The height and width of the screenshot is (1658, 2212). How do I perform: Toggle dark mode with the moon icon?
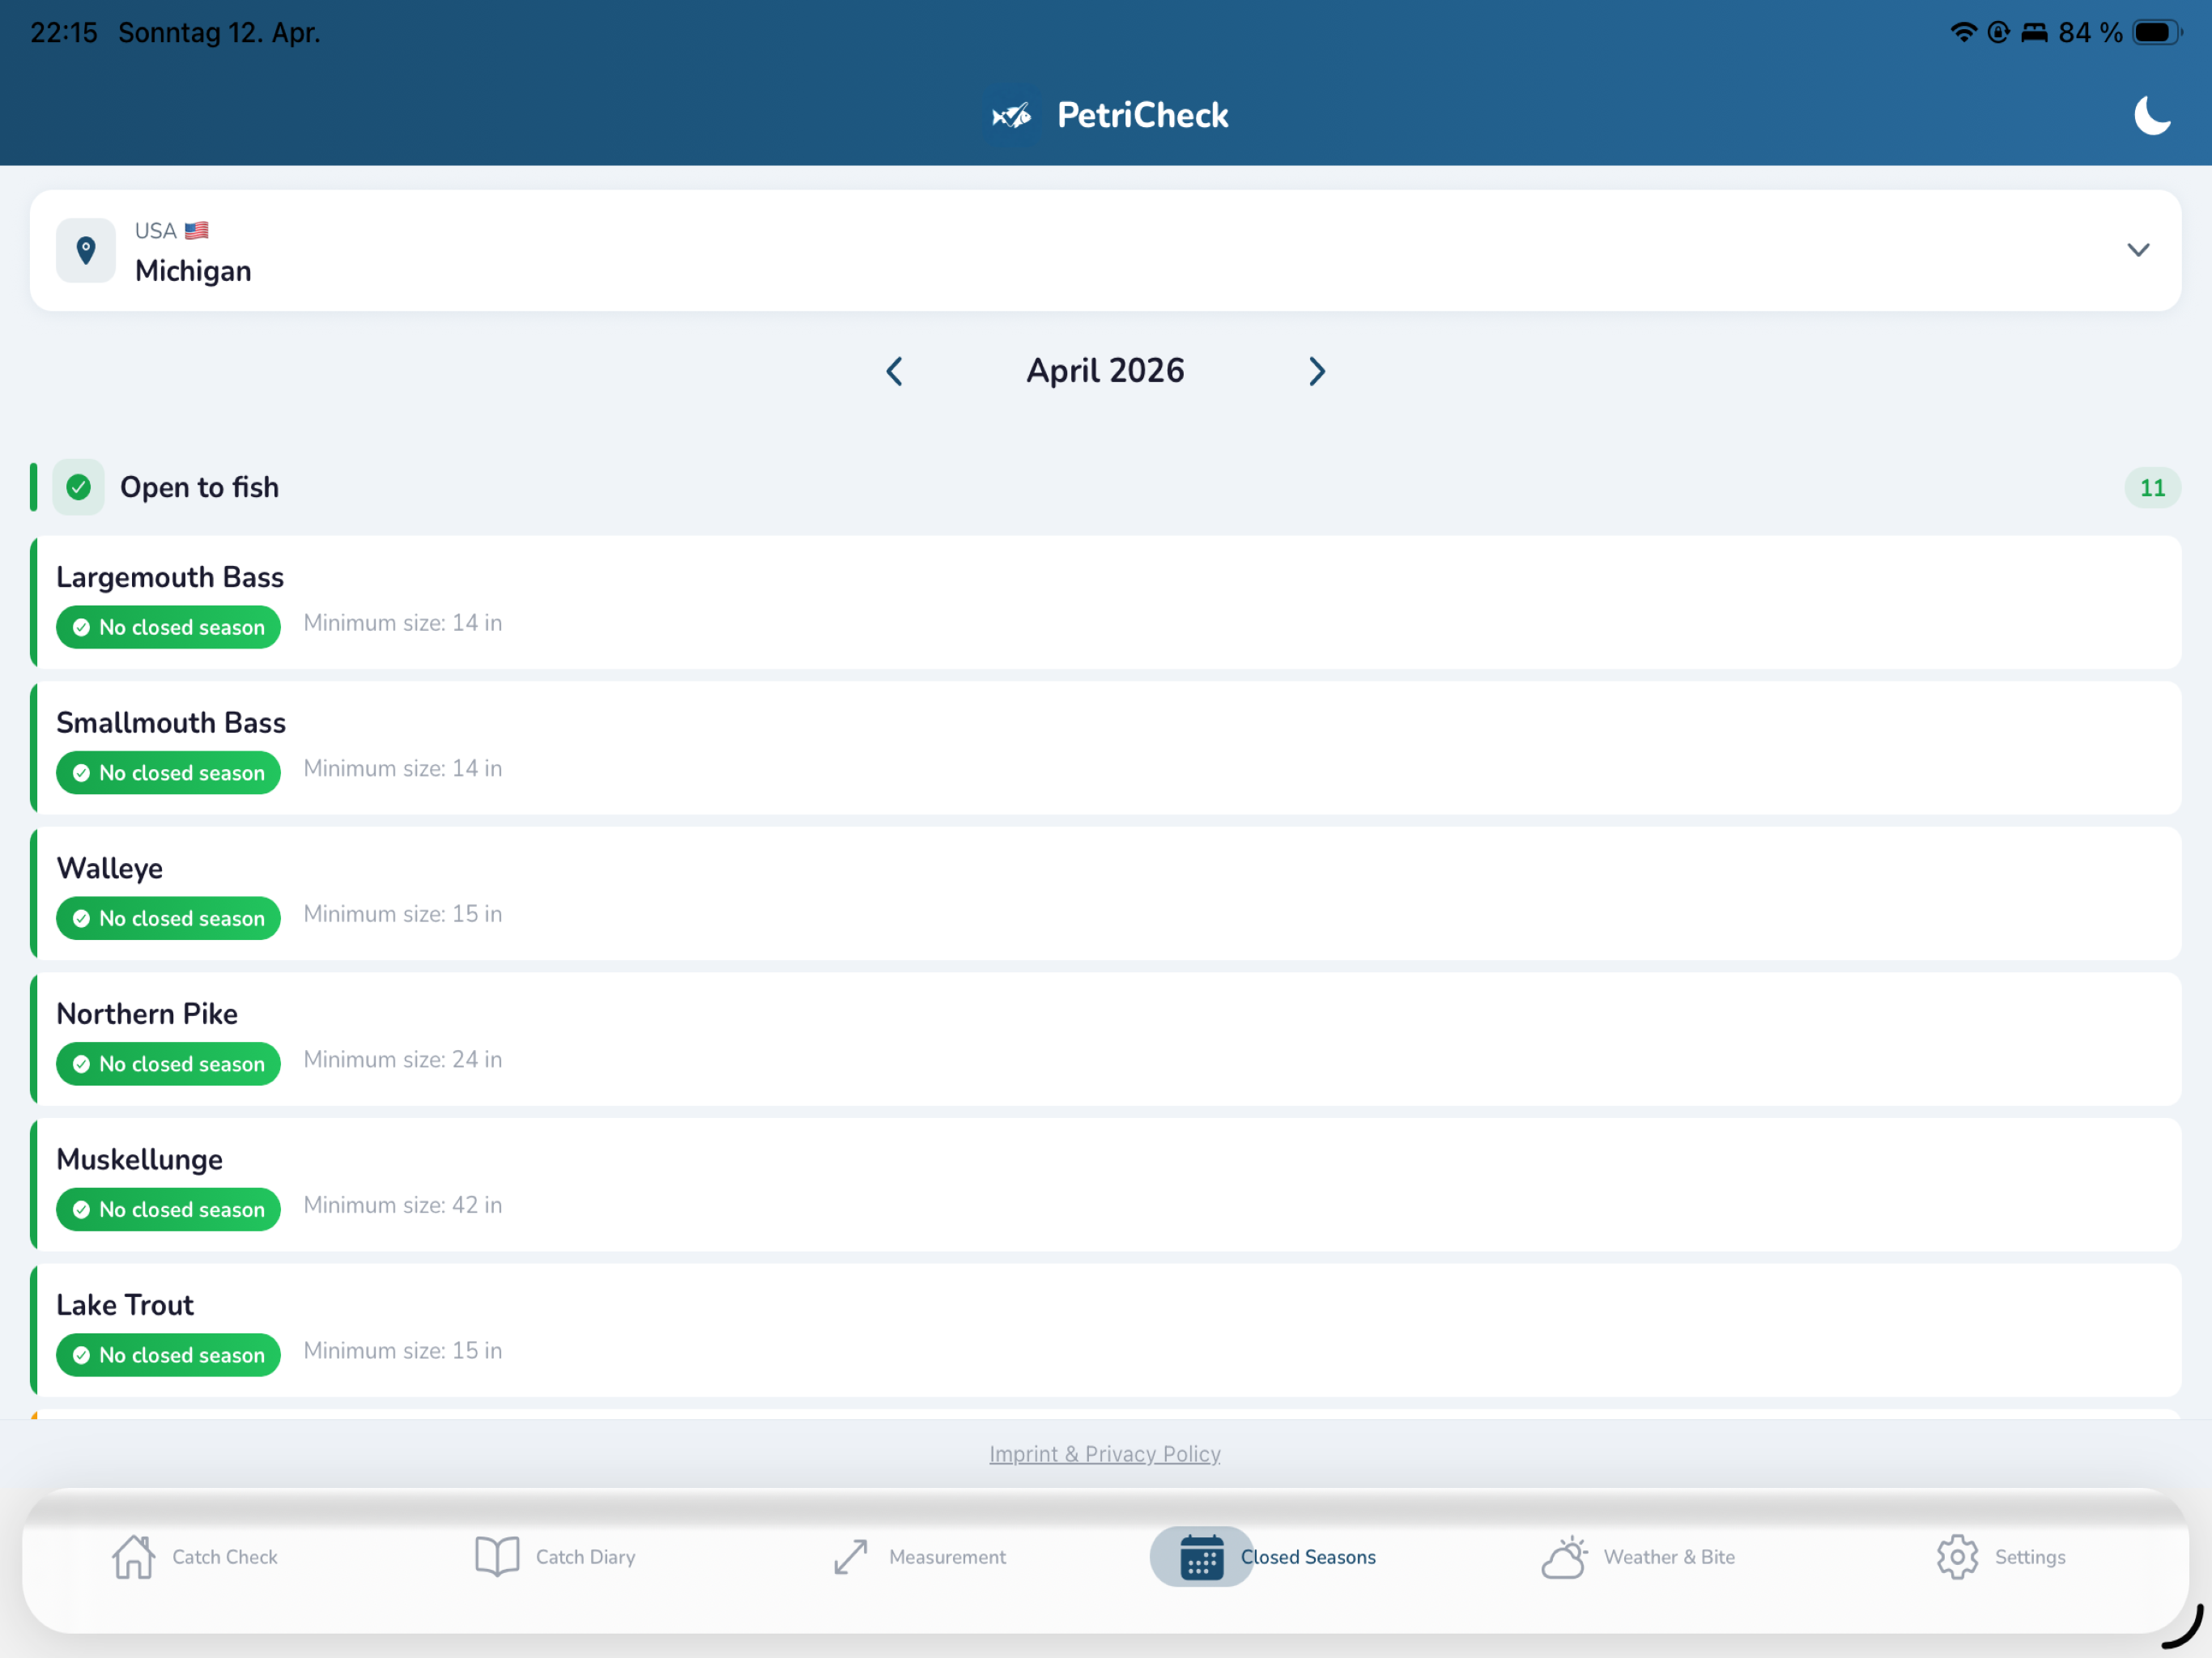point(2152,115)
